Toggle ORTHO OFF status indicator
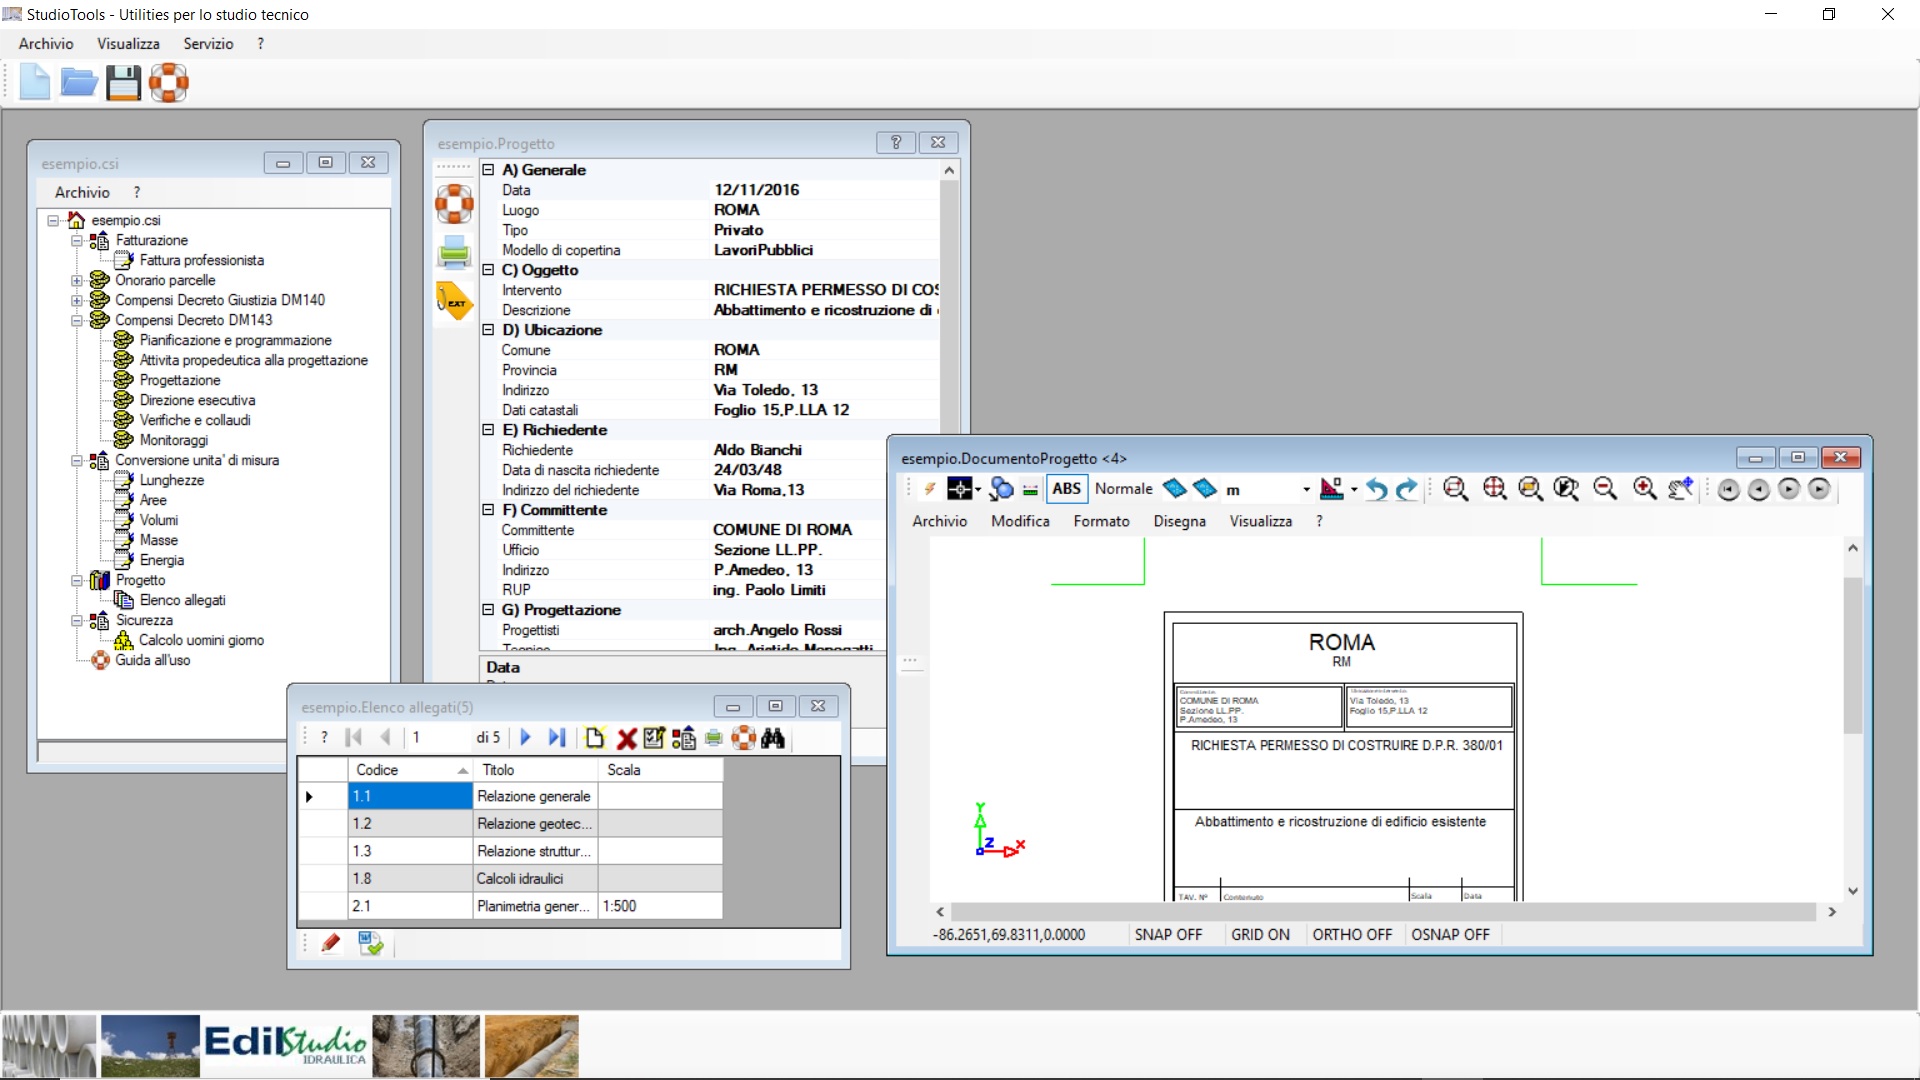Image resolution: width=1920 pixels, height=1080 pixels. point(1352,935)
